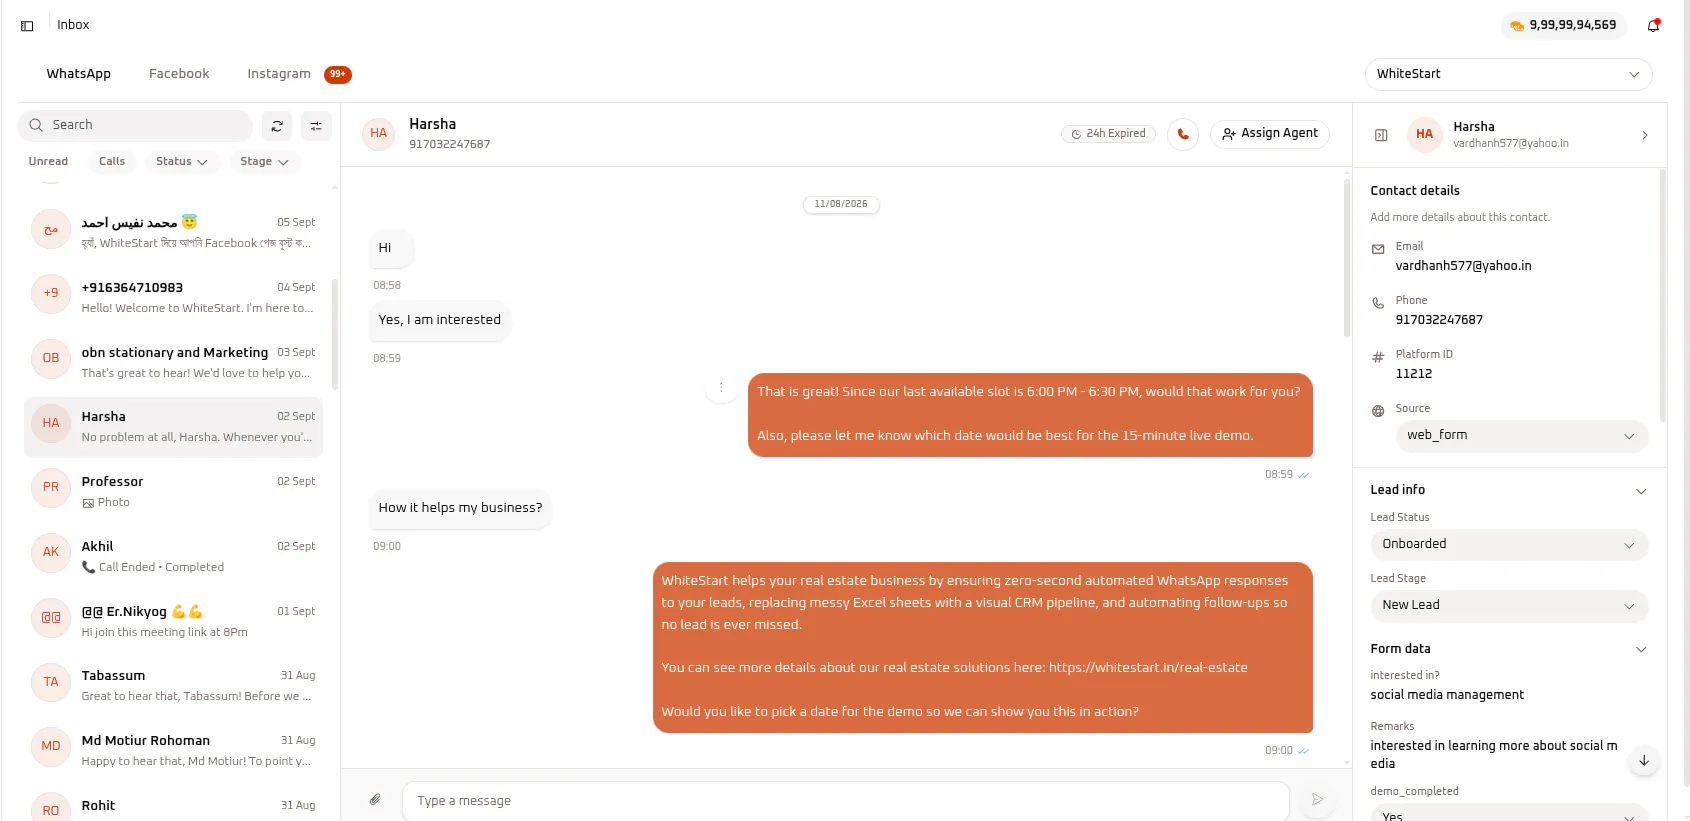Open the Tabassum conversation
Image resolution: width=1690 pixels, height=821 pixels.
(174, 686)
